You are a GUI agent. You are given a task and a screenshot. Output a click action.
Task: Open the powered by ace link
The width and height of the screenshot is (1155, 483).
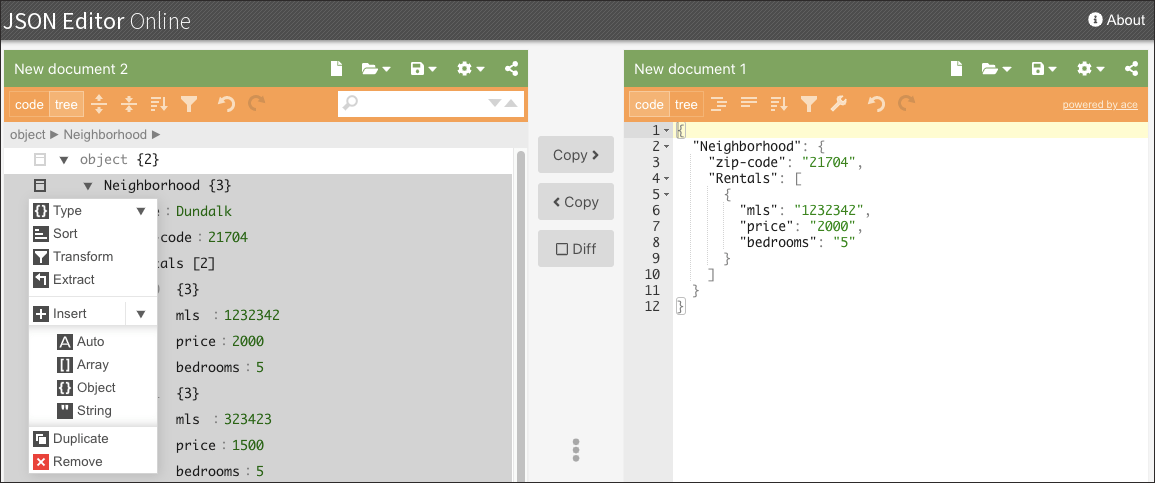click(x=1100, y=105)
